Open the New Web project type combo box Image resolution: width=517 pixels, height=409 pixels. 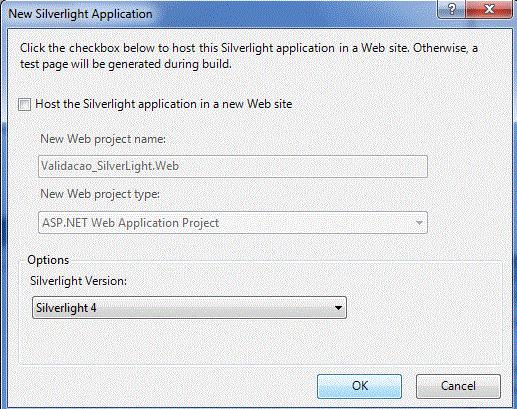pos(233,223)
